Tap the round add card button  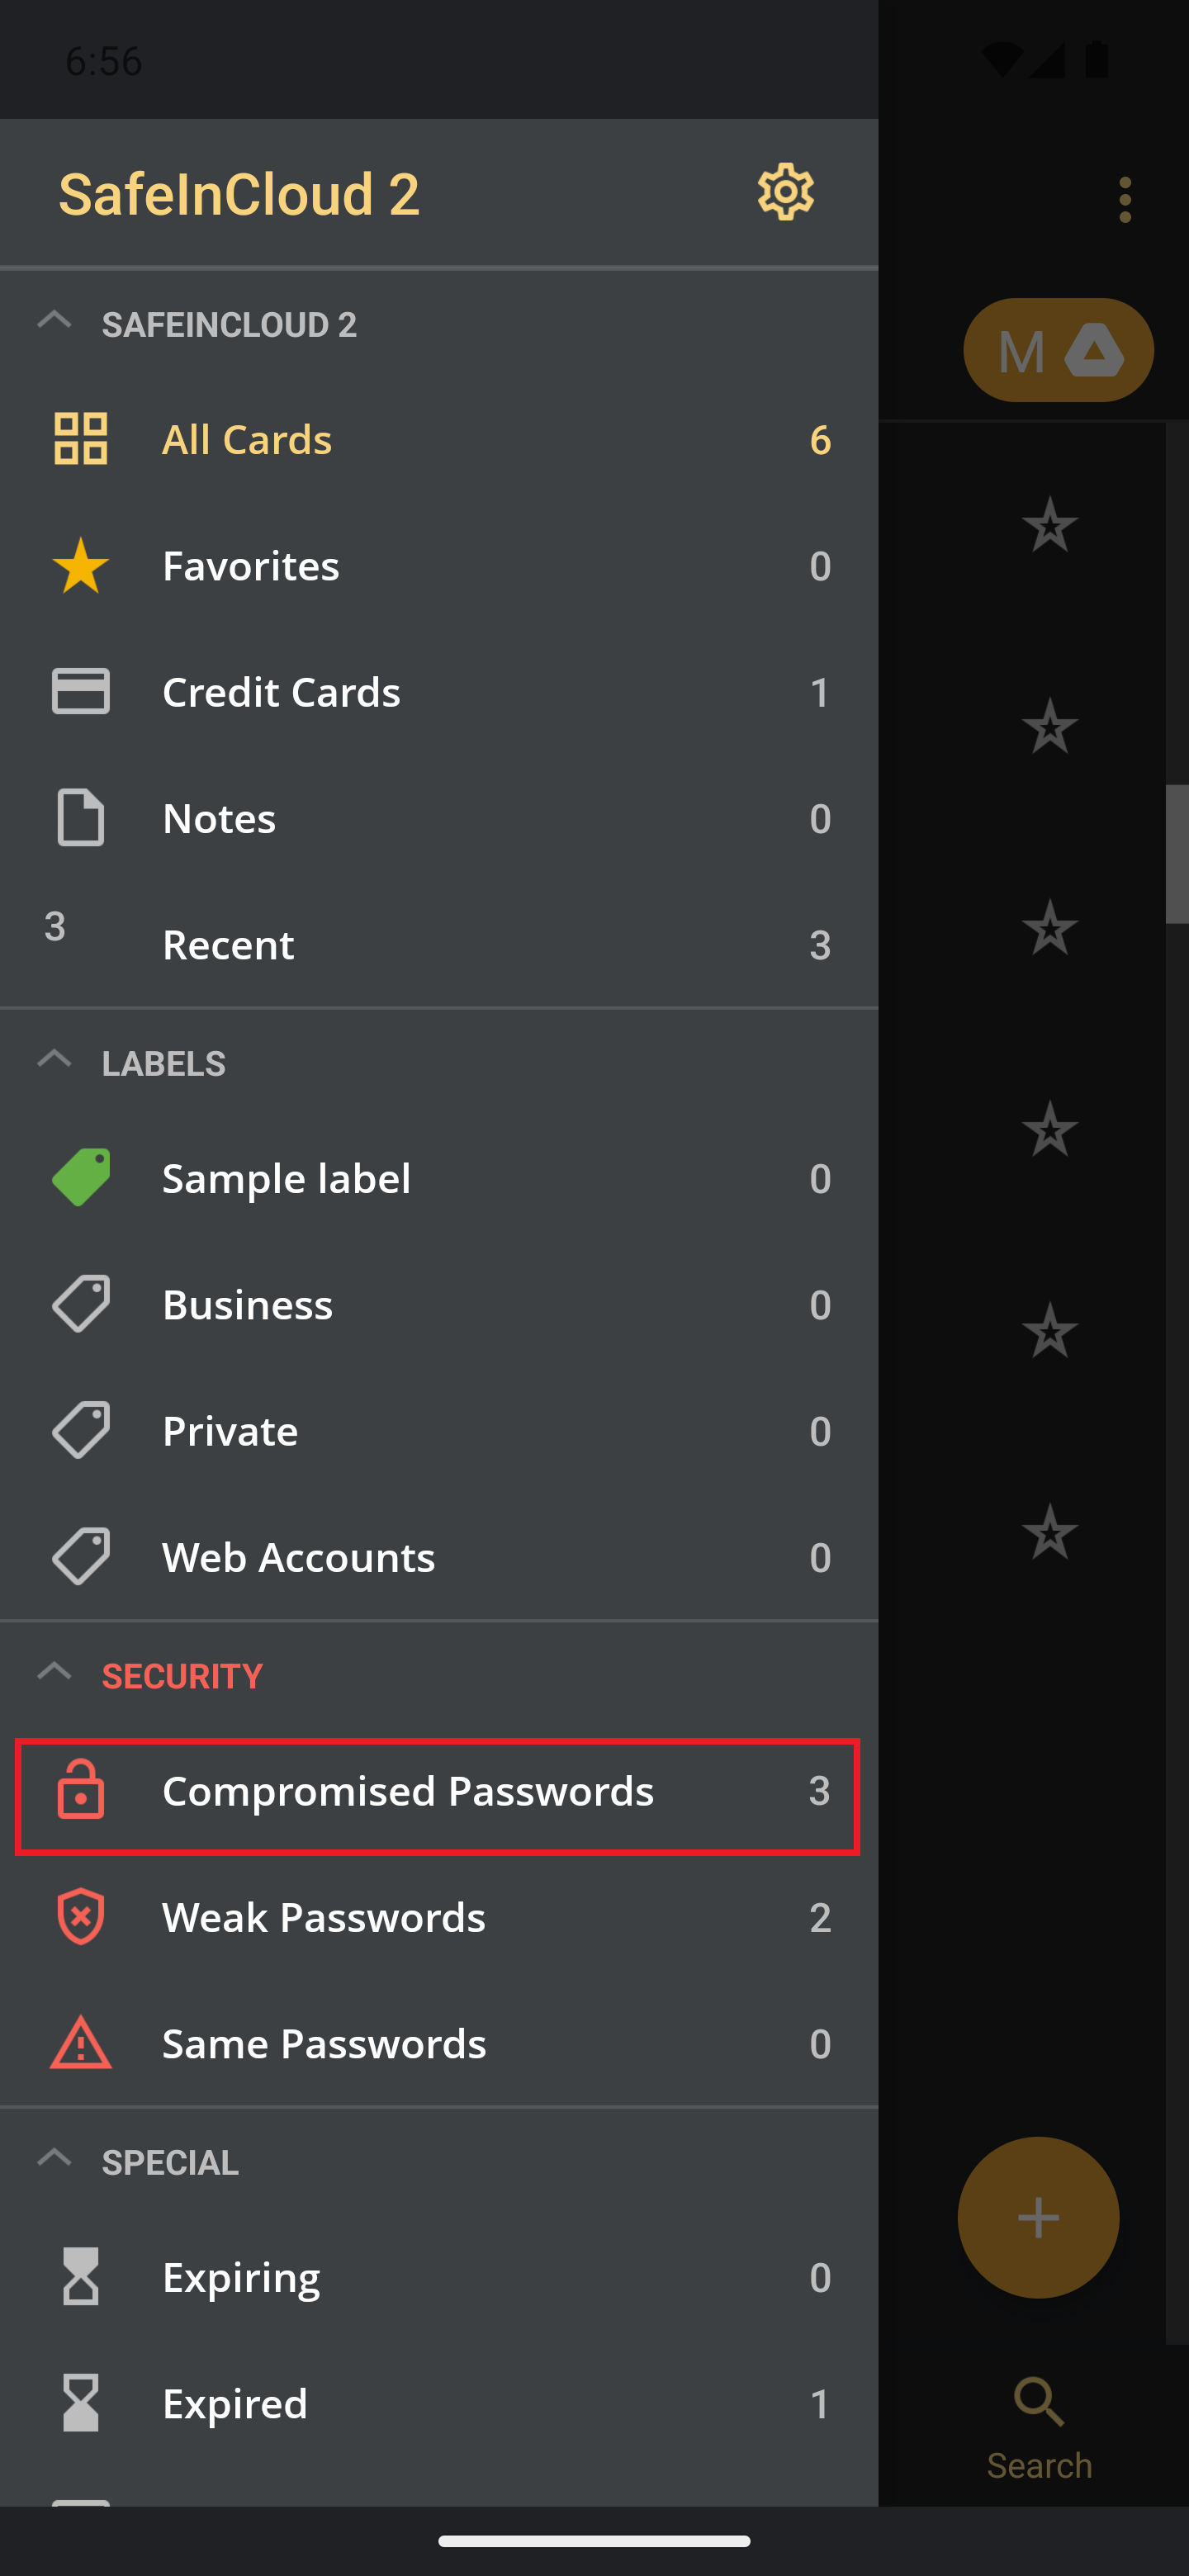pyautogui.click(x=1037, y=2217)
